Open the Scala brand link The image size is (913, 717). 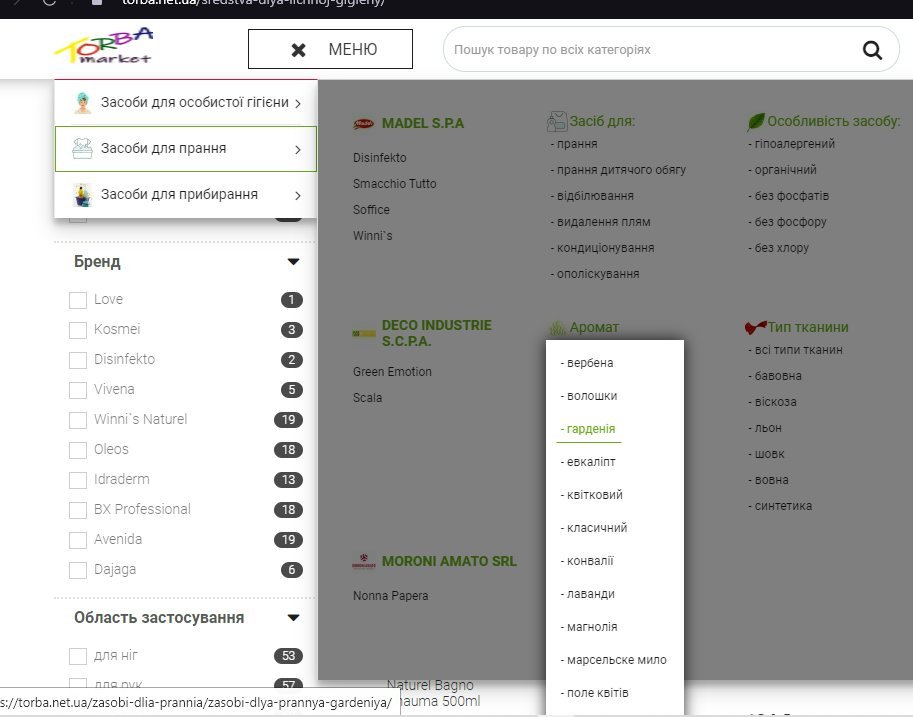(367, 398)
